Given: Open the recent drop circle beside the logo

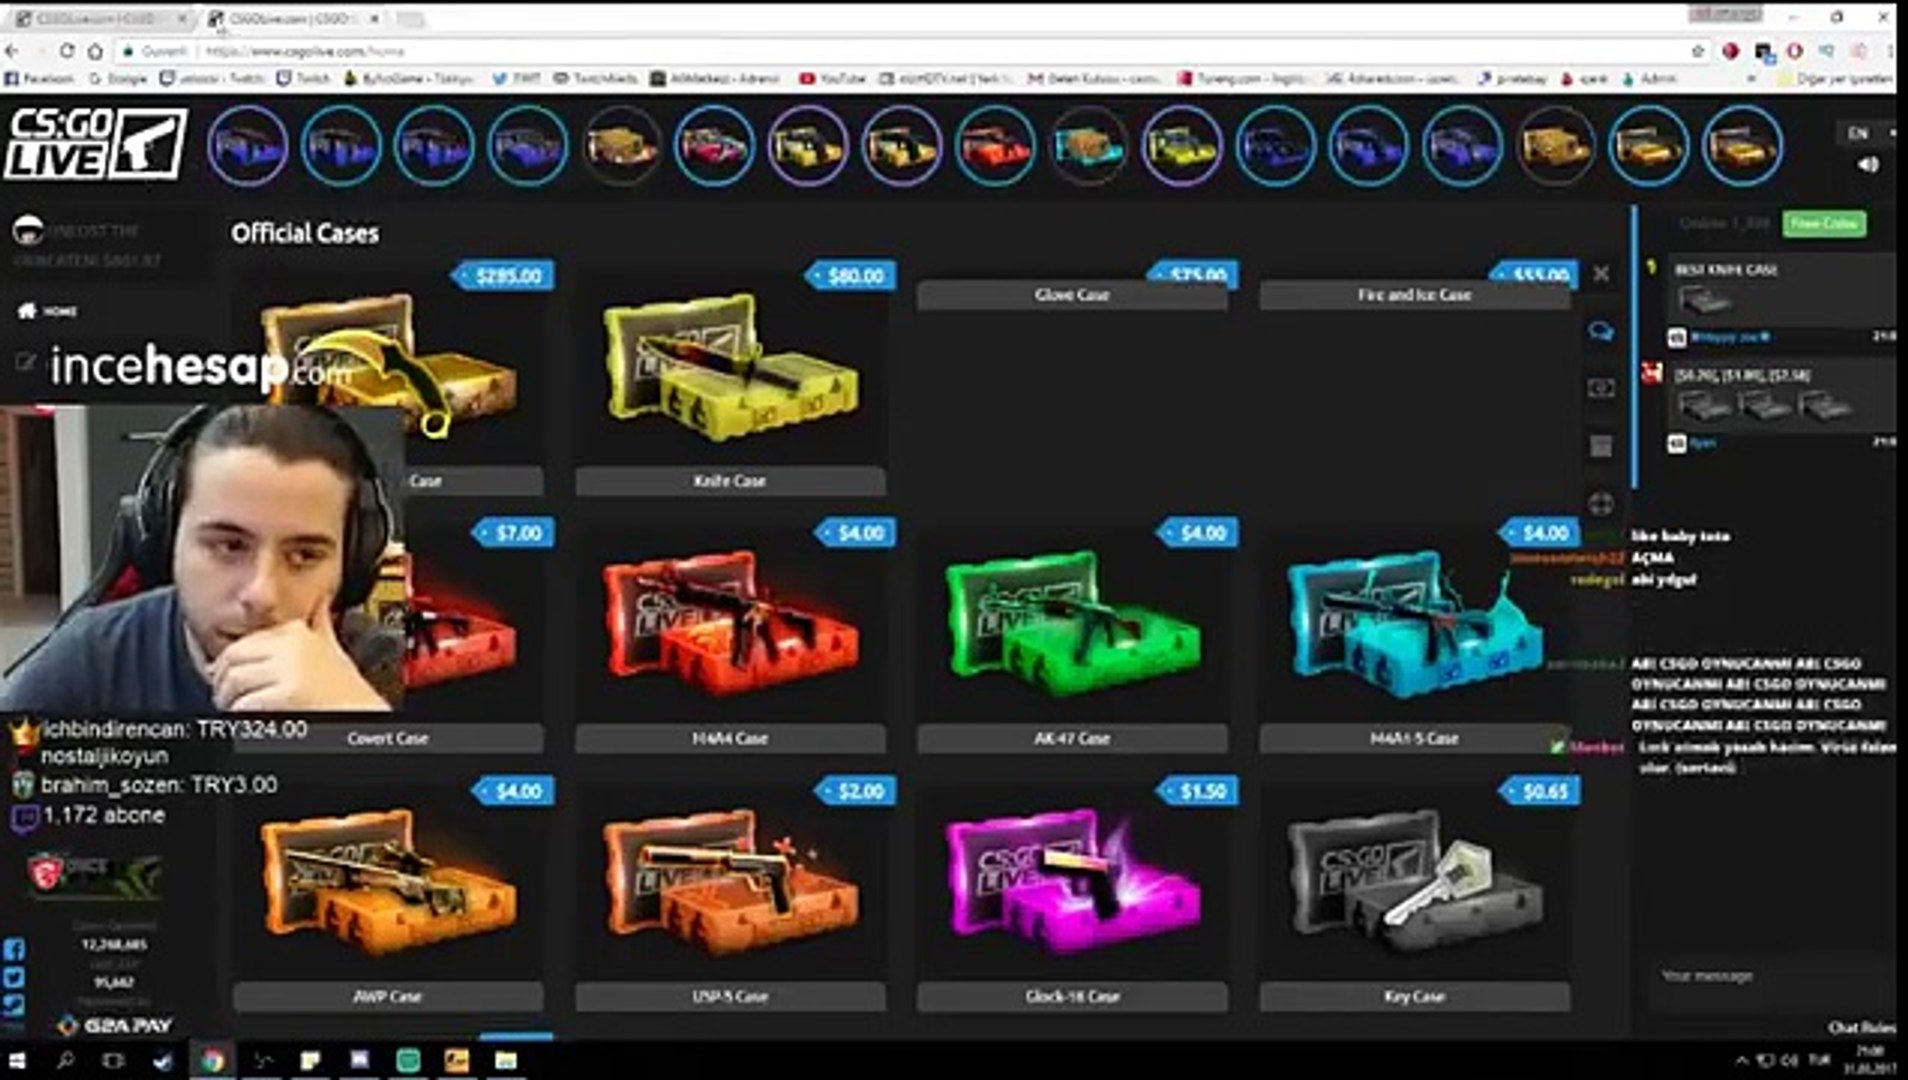Looking at the screenshot, I should 247,146.
